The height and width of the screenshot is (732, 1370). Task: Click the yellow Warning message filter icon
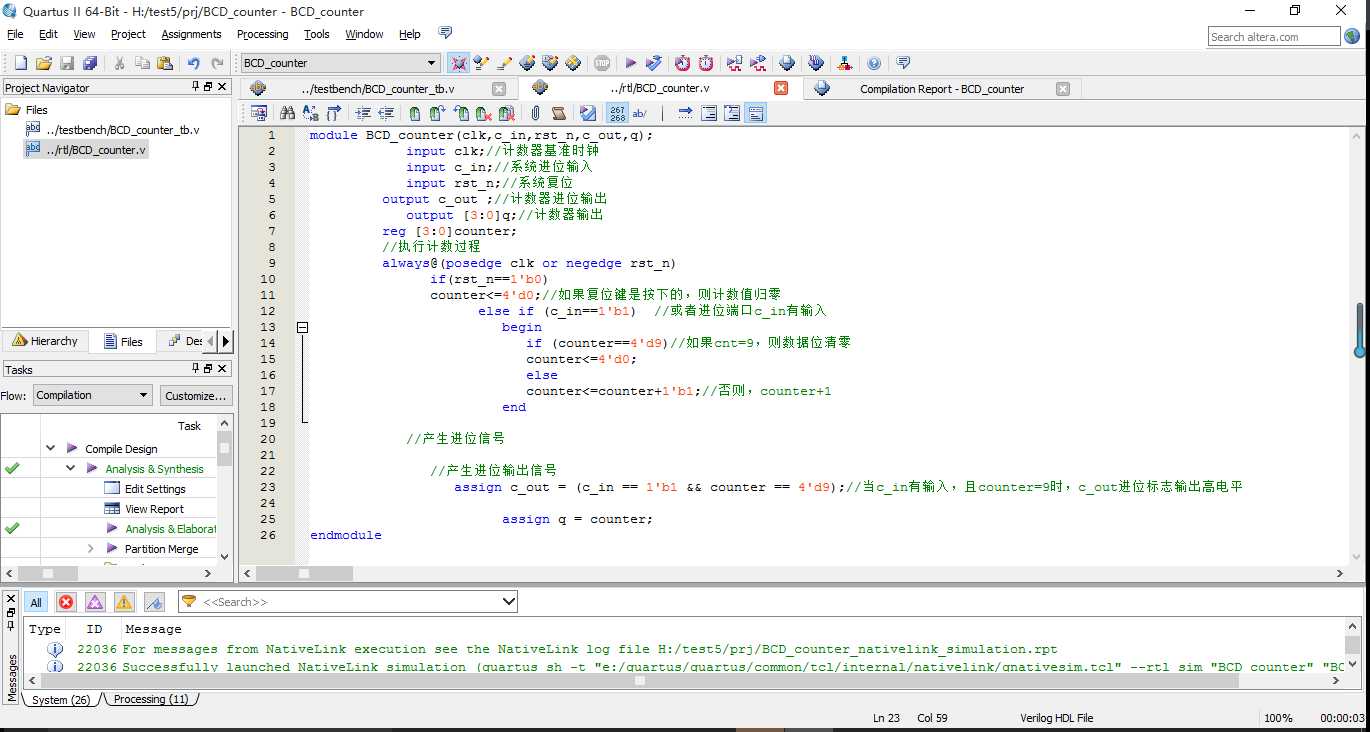[x=124, y=602]
